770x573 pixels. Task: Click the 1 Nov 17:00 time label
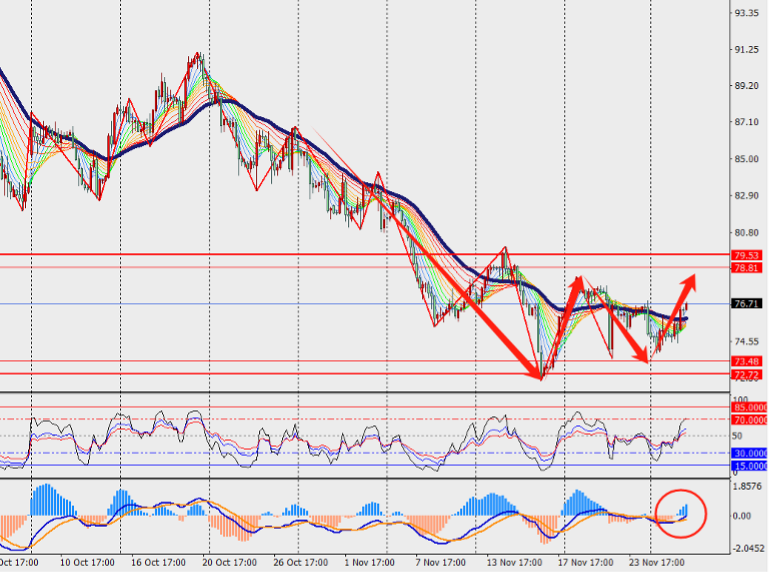(x=369, y=563)
